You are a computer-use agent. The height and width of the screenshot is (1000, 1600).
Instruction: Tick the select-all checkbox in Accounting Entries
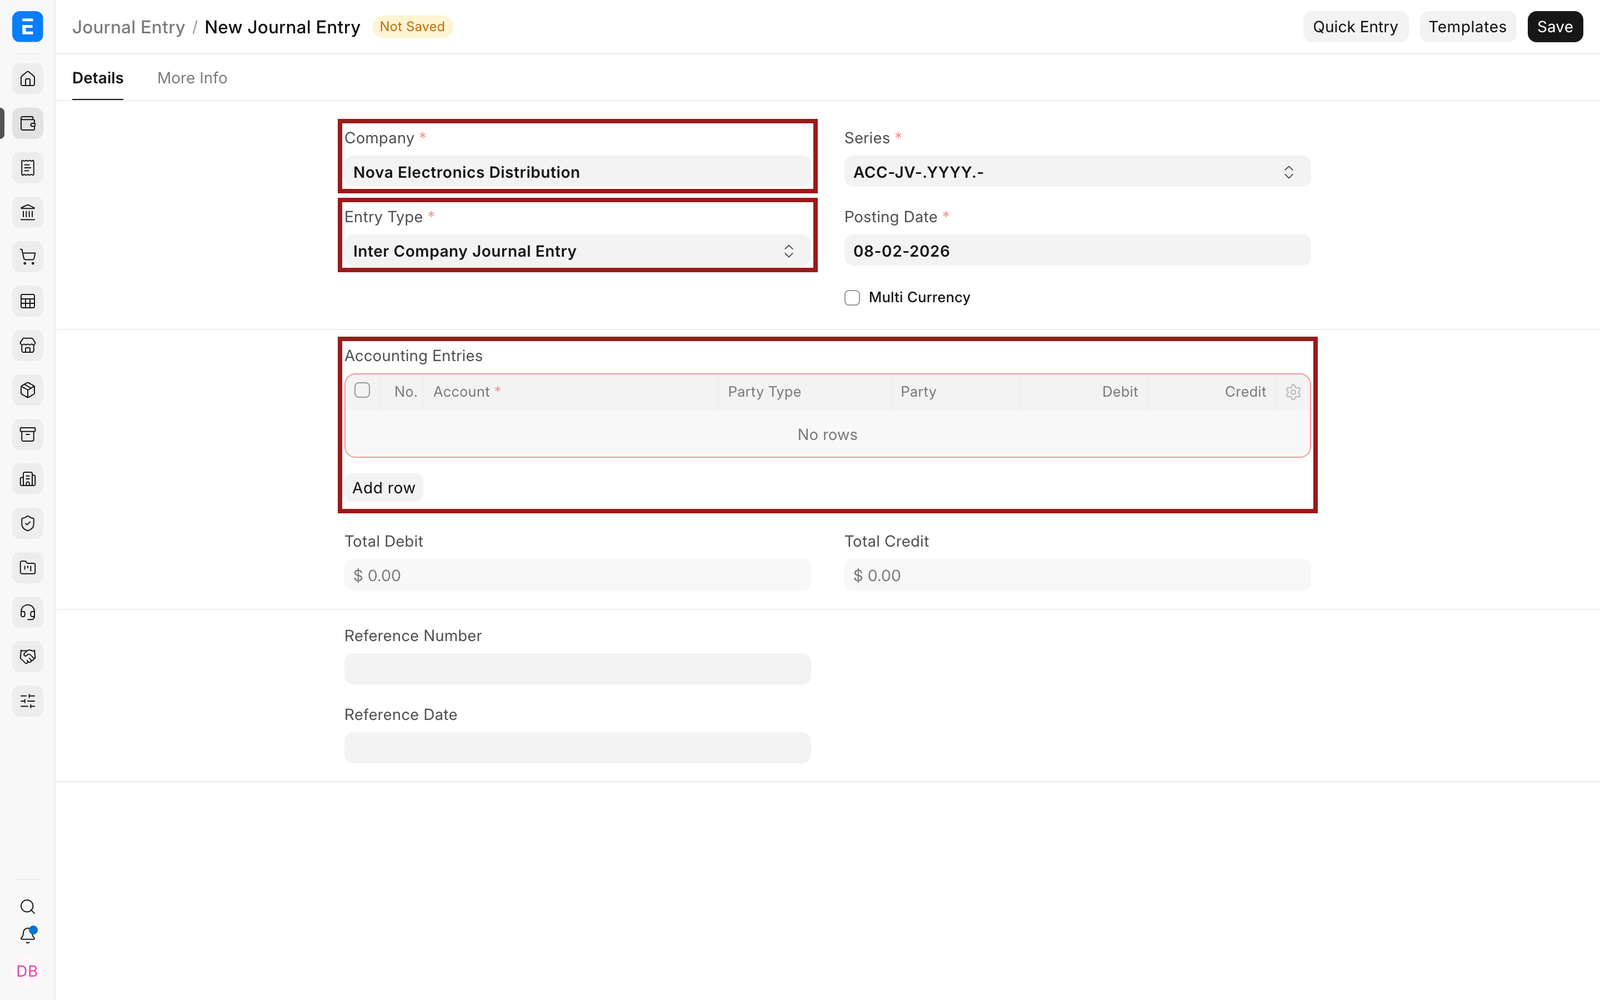(x=362, y=391)
